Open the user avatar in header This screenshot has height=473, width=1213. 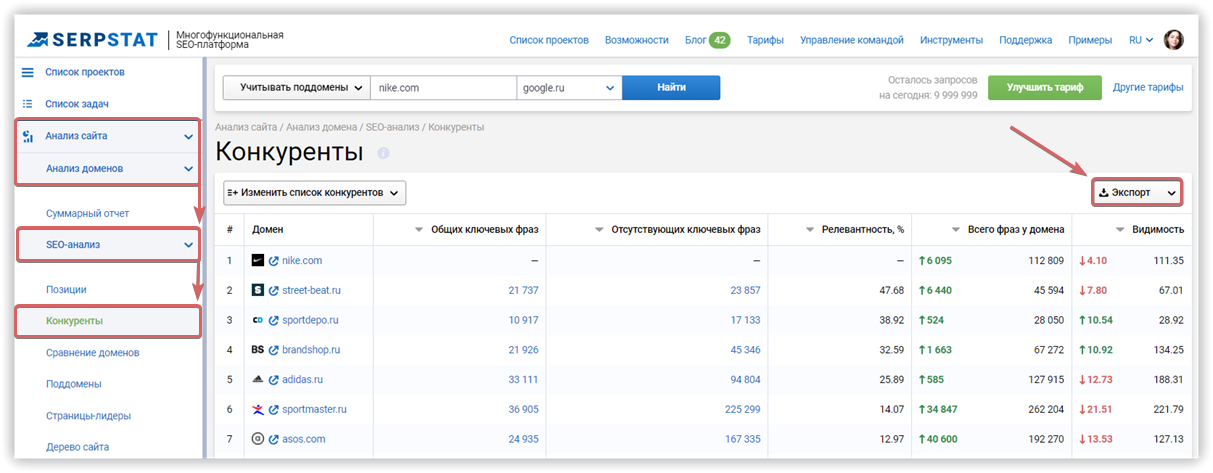[x=1175, y=40]
